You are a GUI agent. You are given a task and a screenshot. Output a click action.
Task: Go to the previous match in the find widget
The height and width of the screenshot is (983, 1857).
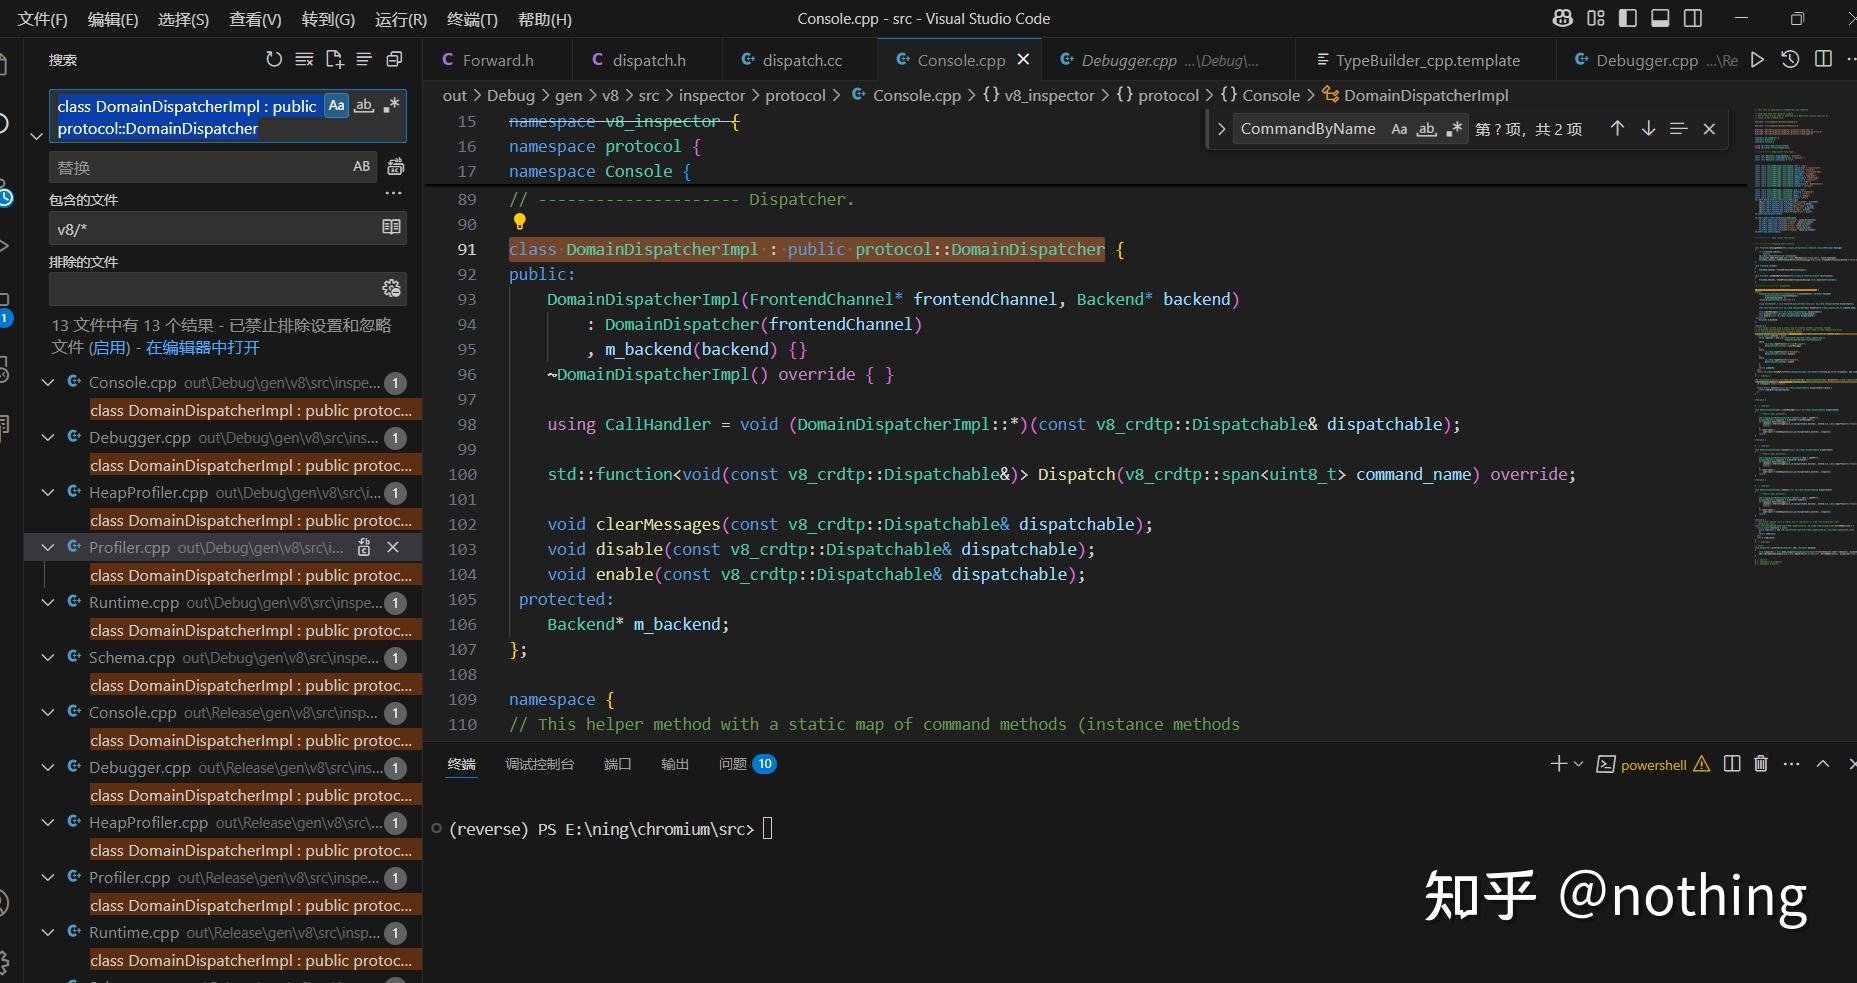pyautogui.click(x=1617, y=129)
